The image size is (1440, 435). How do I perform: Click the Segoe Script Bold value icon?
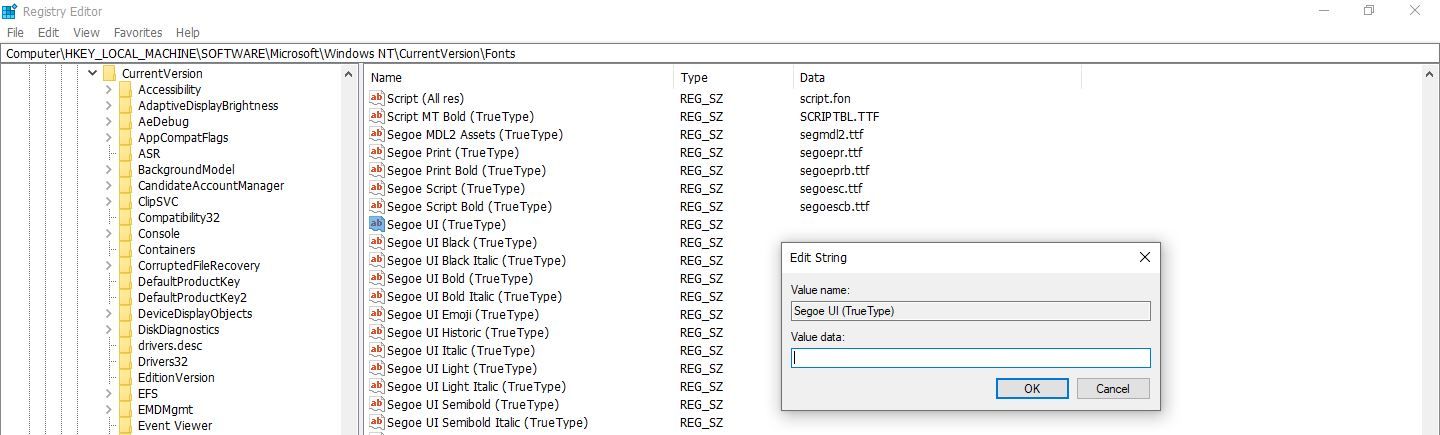tap(377, 206)
